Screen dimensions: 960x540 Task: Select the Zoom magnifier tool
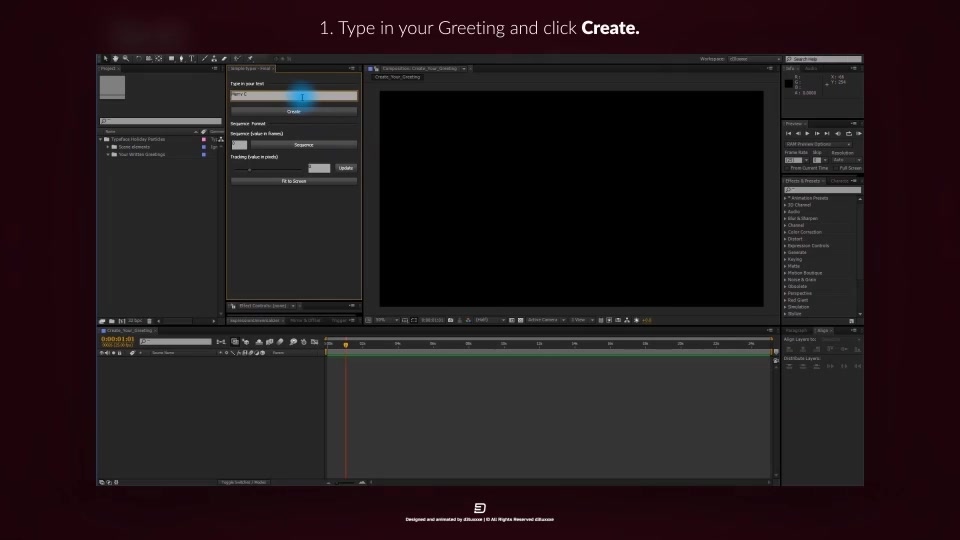[x=126, y=59]
